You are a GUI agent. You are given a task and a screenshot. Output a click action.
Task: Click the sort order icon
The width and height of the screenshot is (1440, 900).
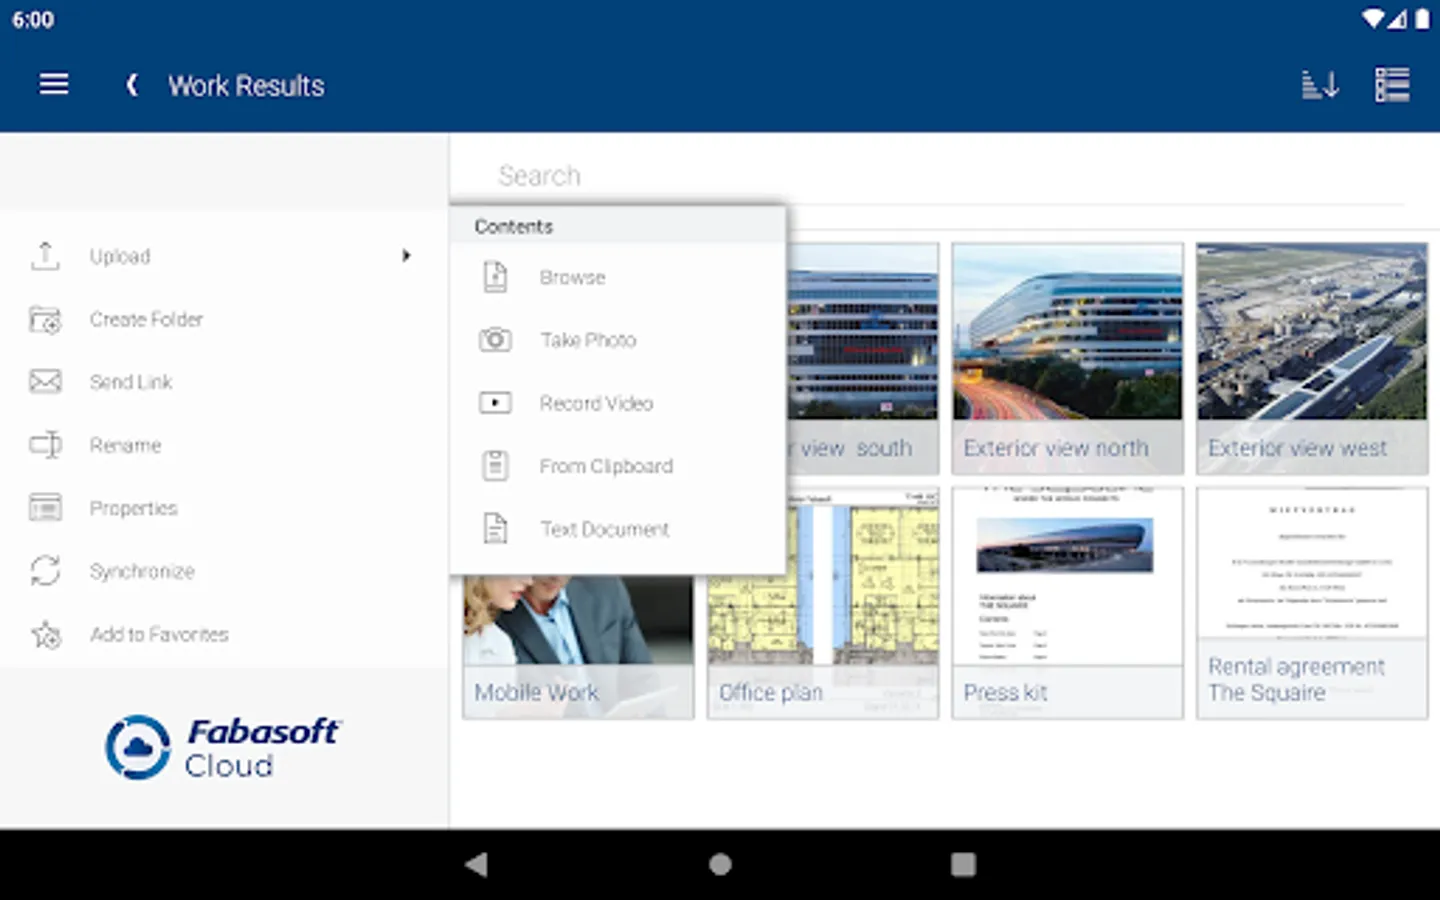tap(1320, 85)
